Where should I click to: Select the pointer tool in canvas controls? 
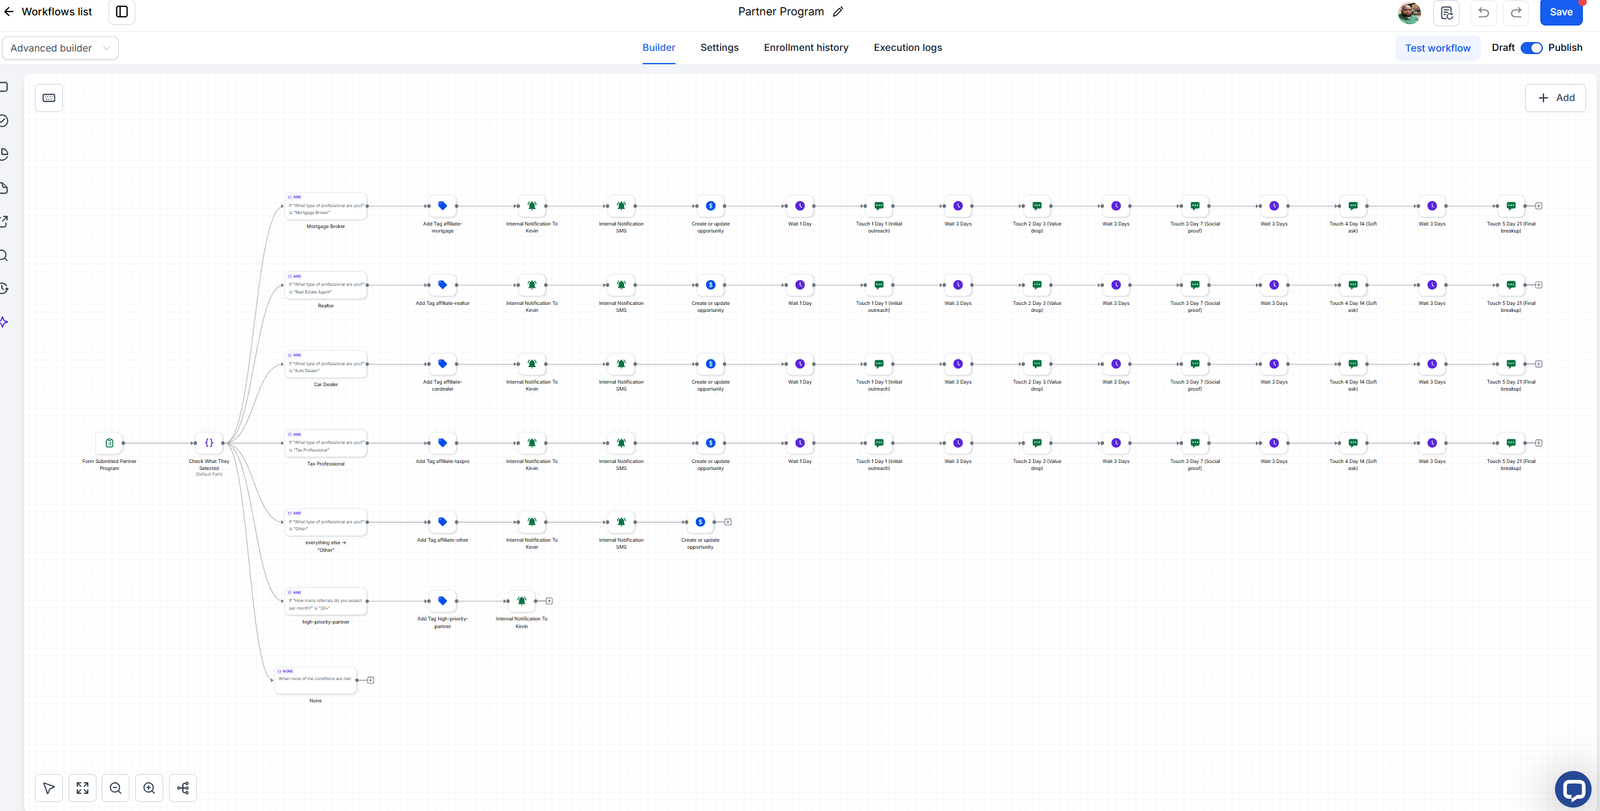[x=49, y=788]
